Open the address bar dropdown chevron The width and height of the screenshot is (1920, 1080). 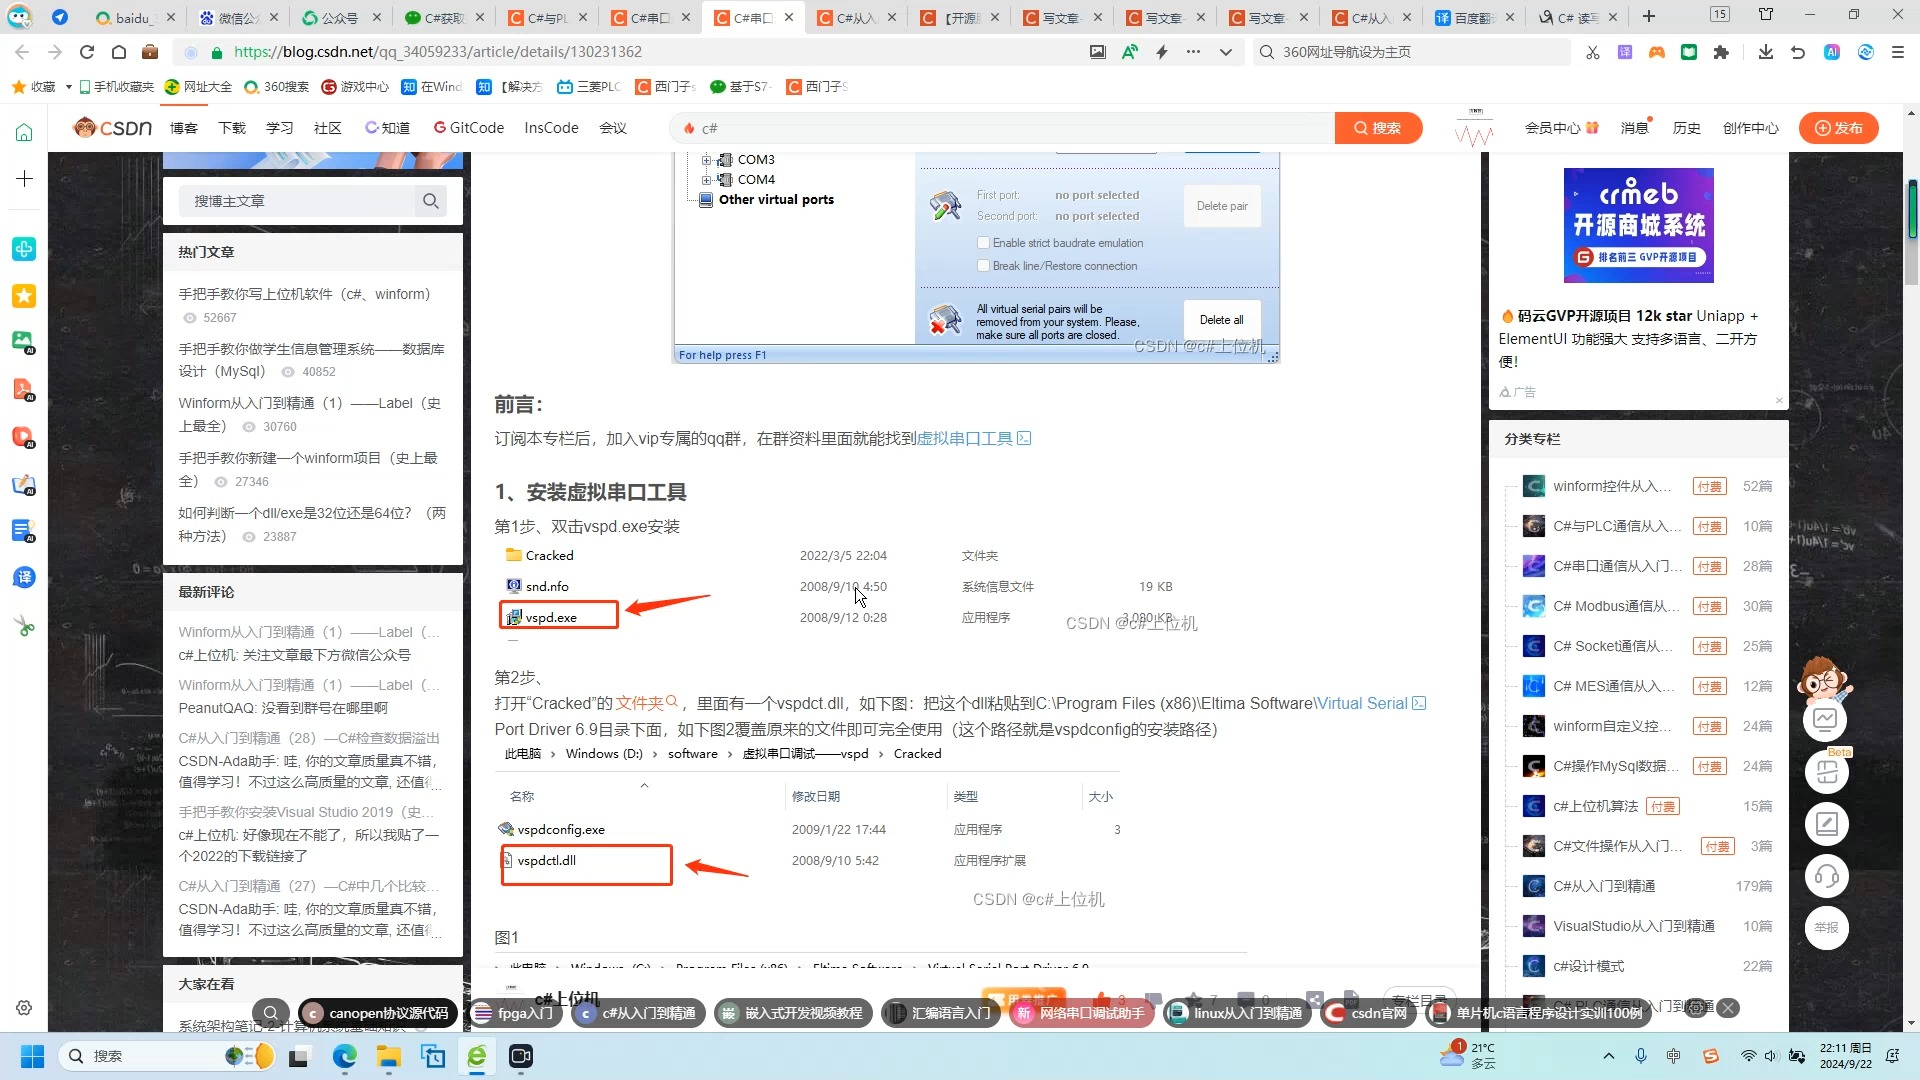click(1226, 51)
